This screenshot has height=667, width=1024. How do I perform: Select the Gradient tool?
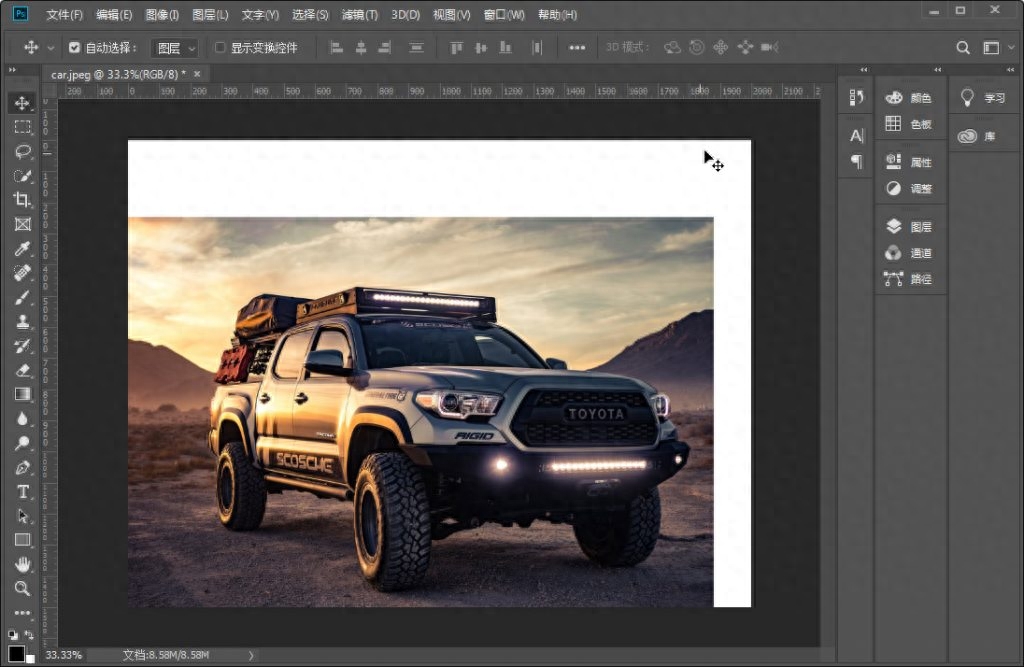tap(22, 394)
